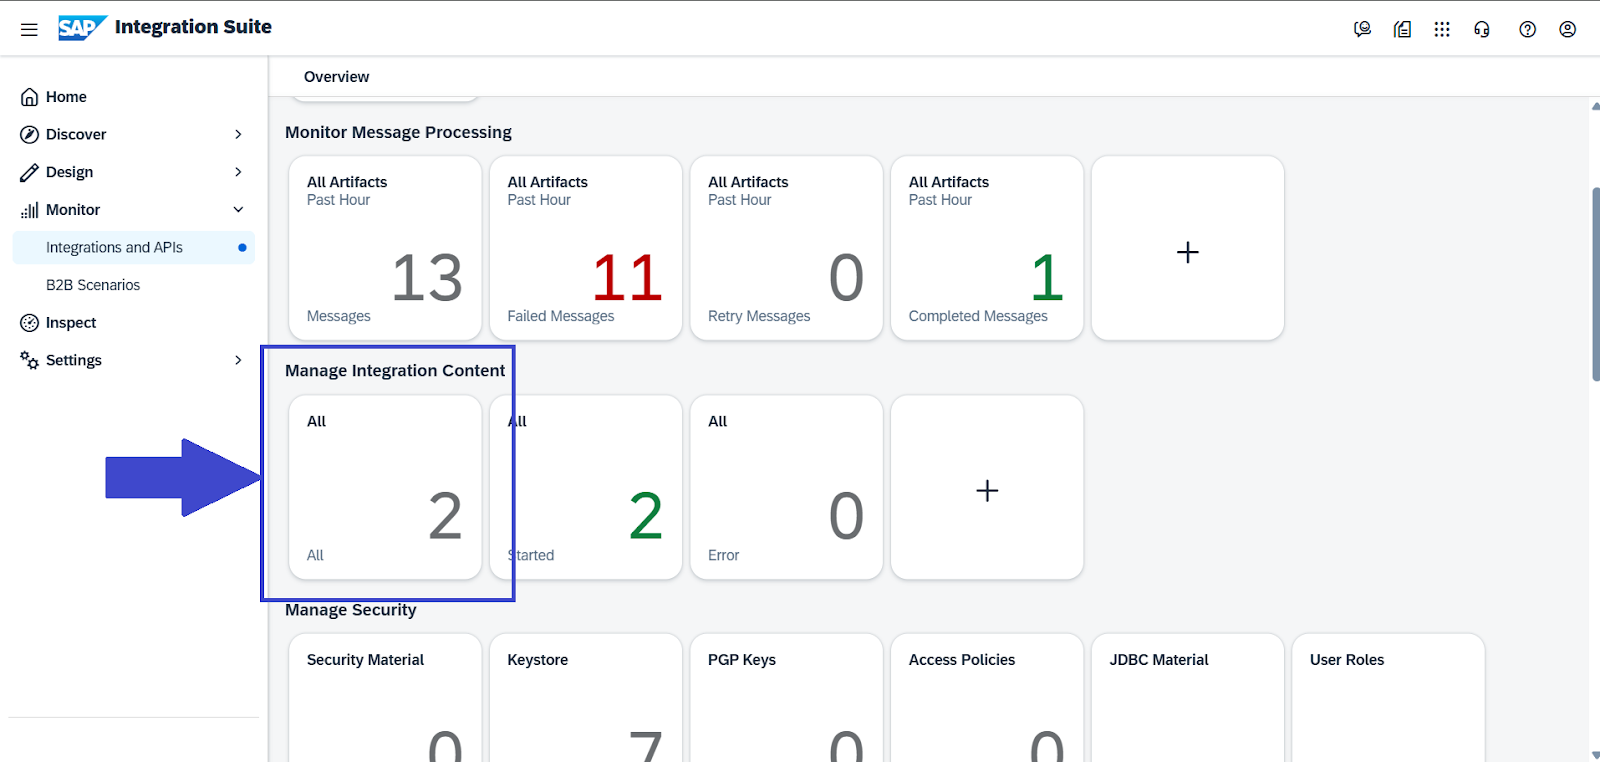Click the Discover compass icon
The image size is (1600, 762).
(x=30, y=134)
